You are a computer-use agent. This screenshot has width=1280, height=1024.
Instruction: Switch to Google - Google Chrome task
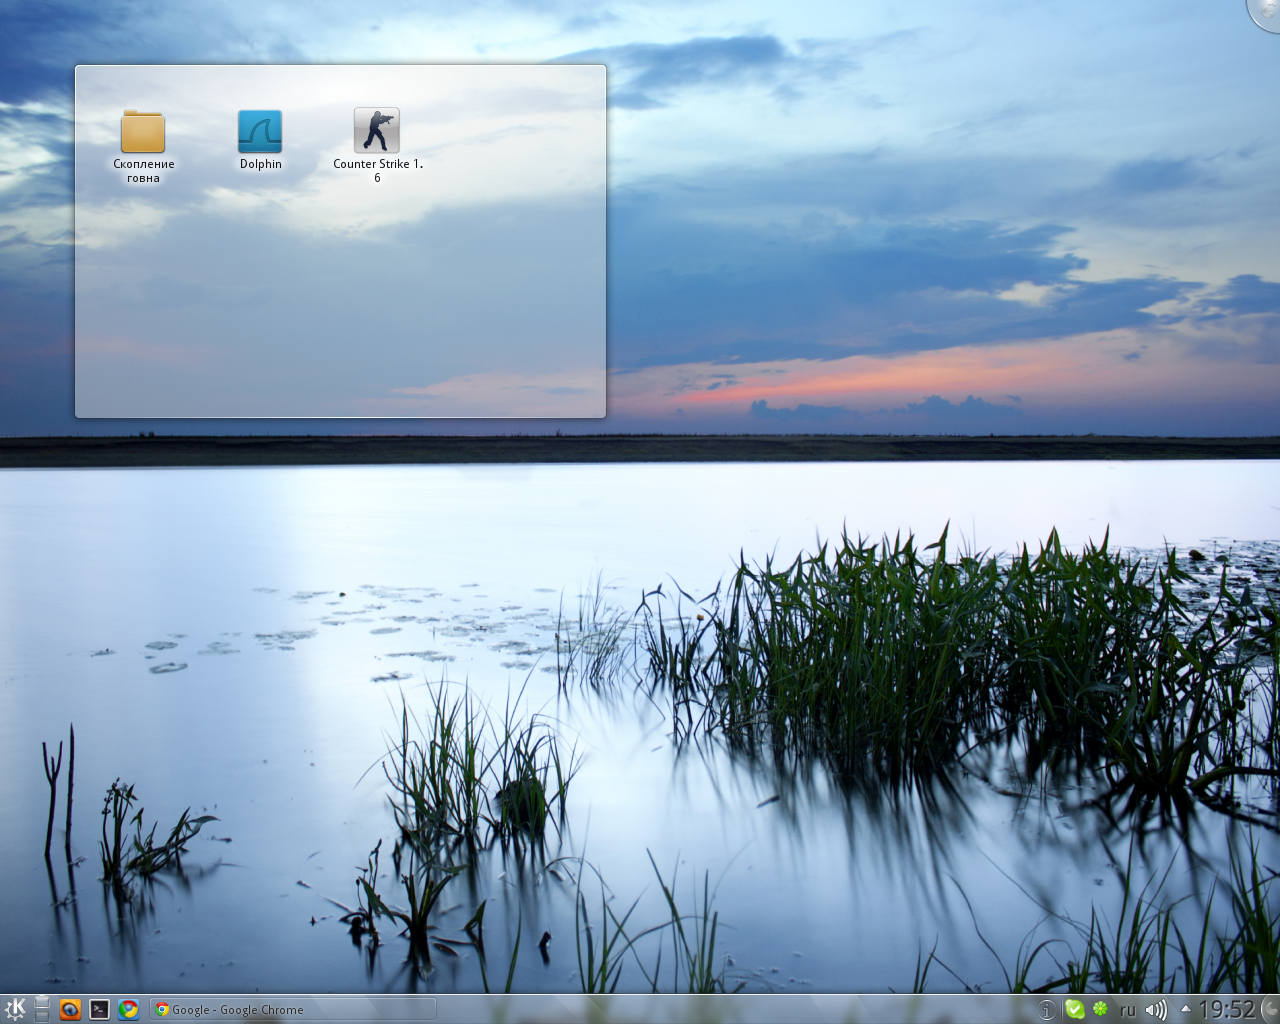point(292,1009)
